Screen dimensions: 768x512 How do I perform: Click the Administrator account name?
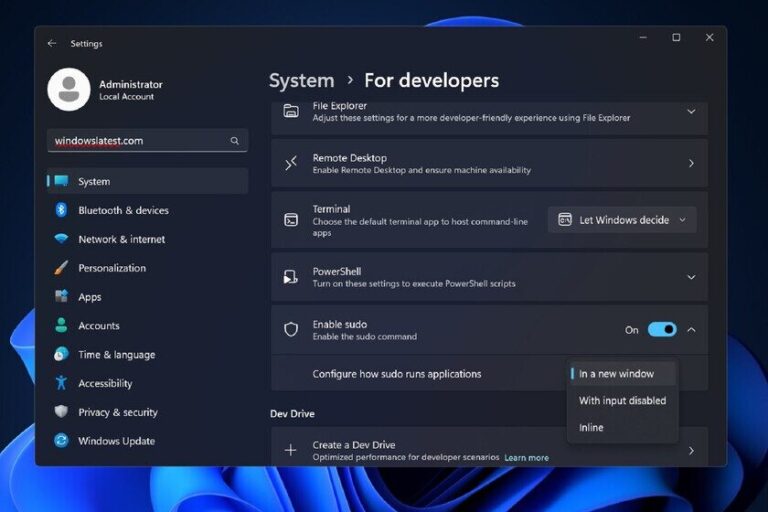click(x=131, y=84)
